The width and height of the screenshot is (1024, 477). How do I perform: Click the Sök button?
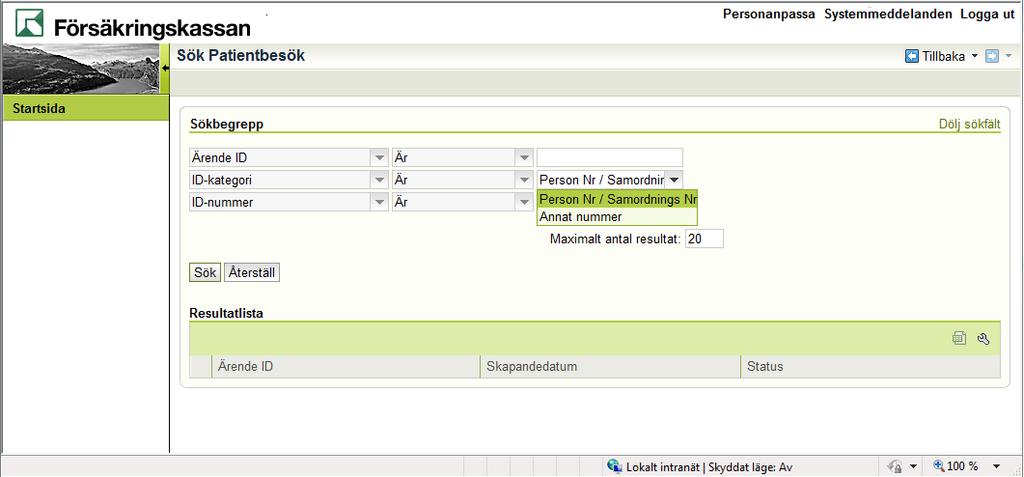(205, 272)
